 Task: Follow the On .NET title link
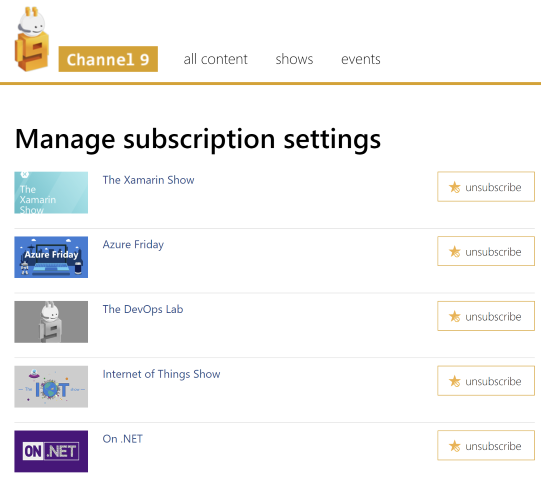122,439
